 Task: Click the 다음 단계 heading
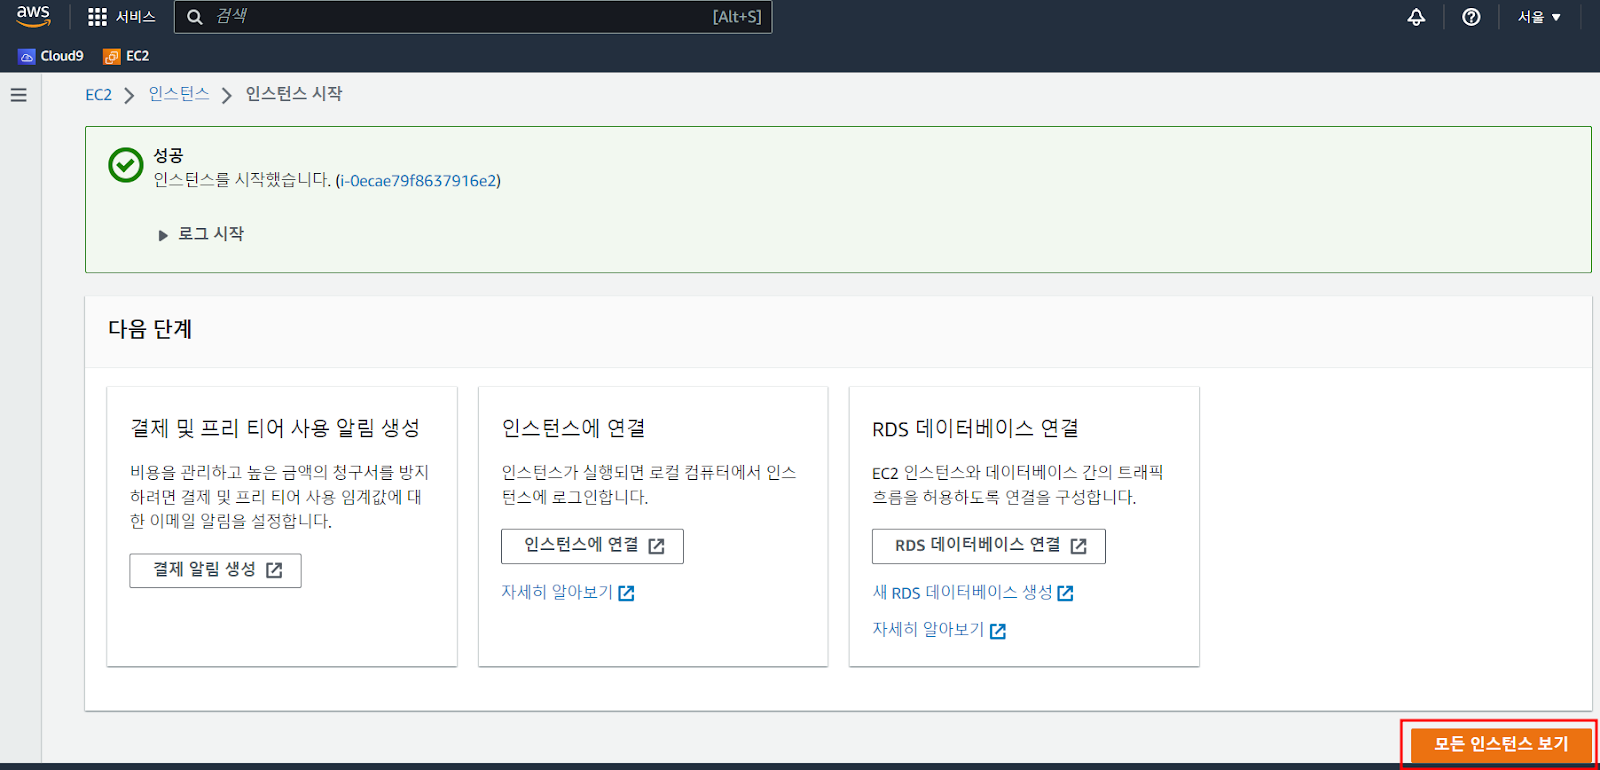coord(150,329)
